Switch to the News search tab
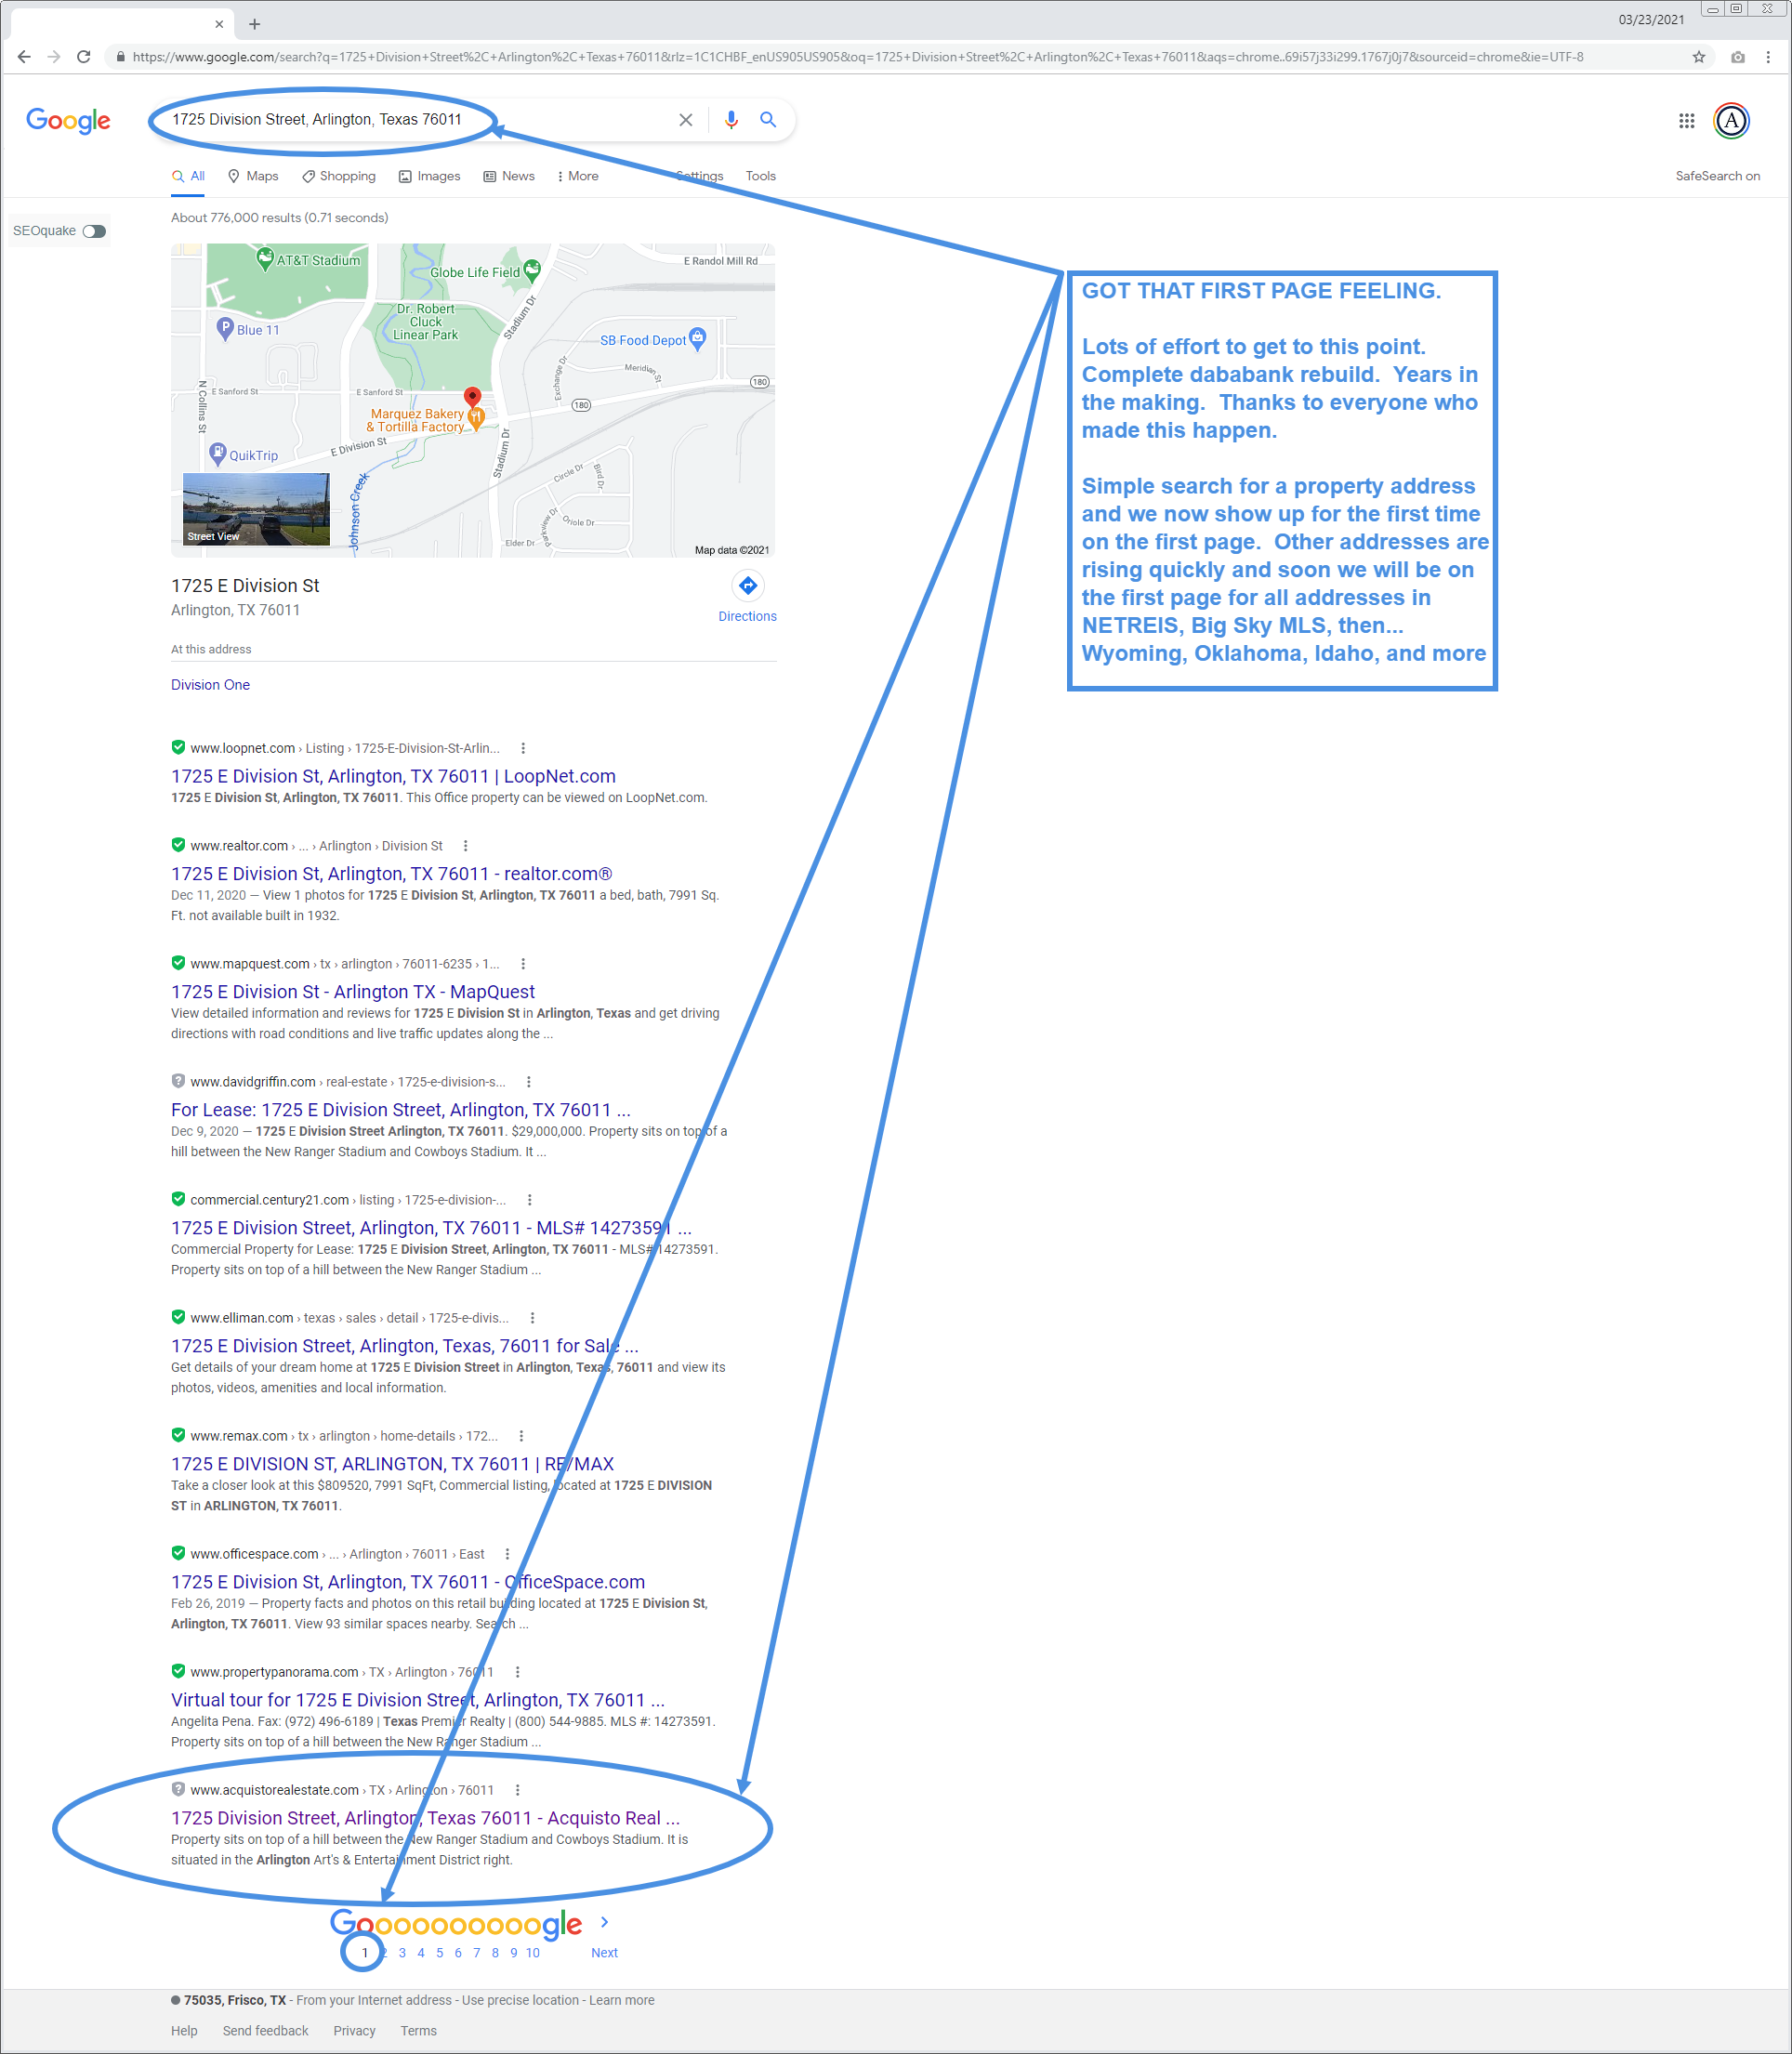Viewport: 1792px width, 2054px height. 509,176
